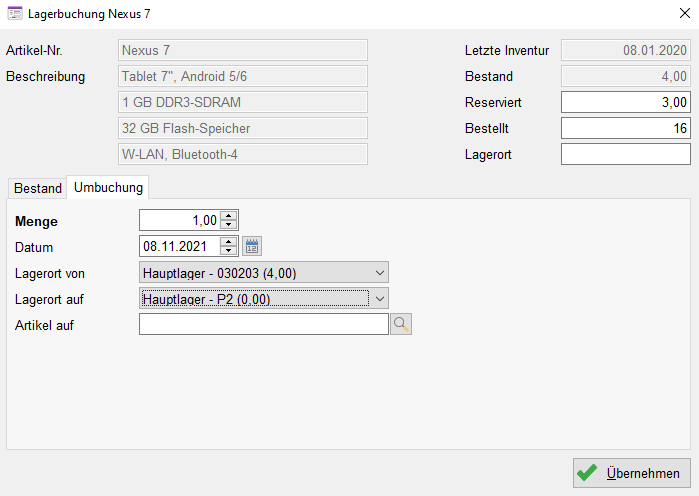Viewport: 699px width, 496px height.
Task: Expand the Lagerort auf dropdown
Action: (379, 299)
